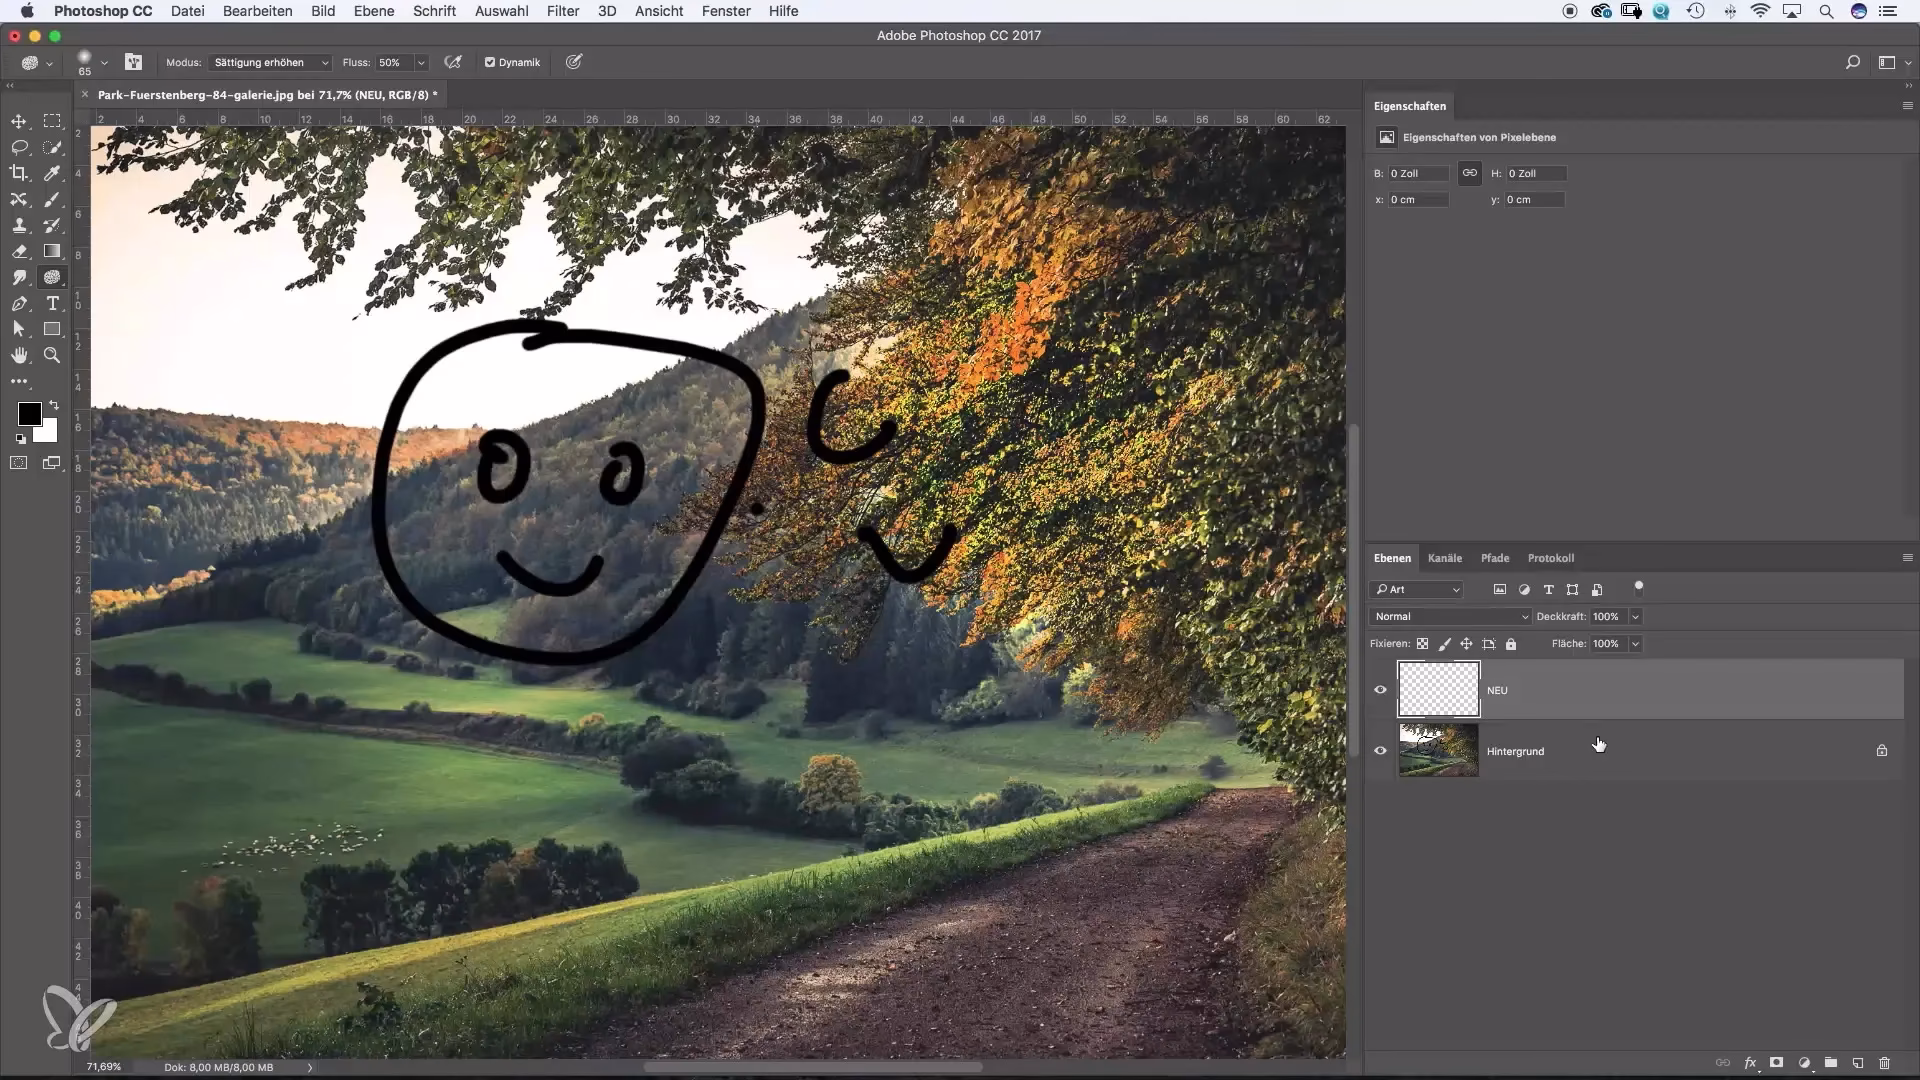Switch to the Kanäle tab

point(1444,558)
